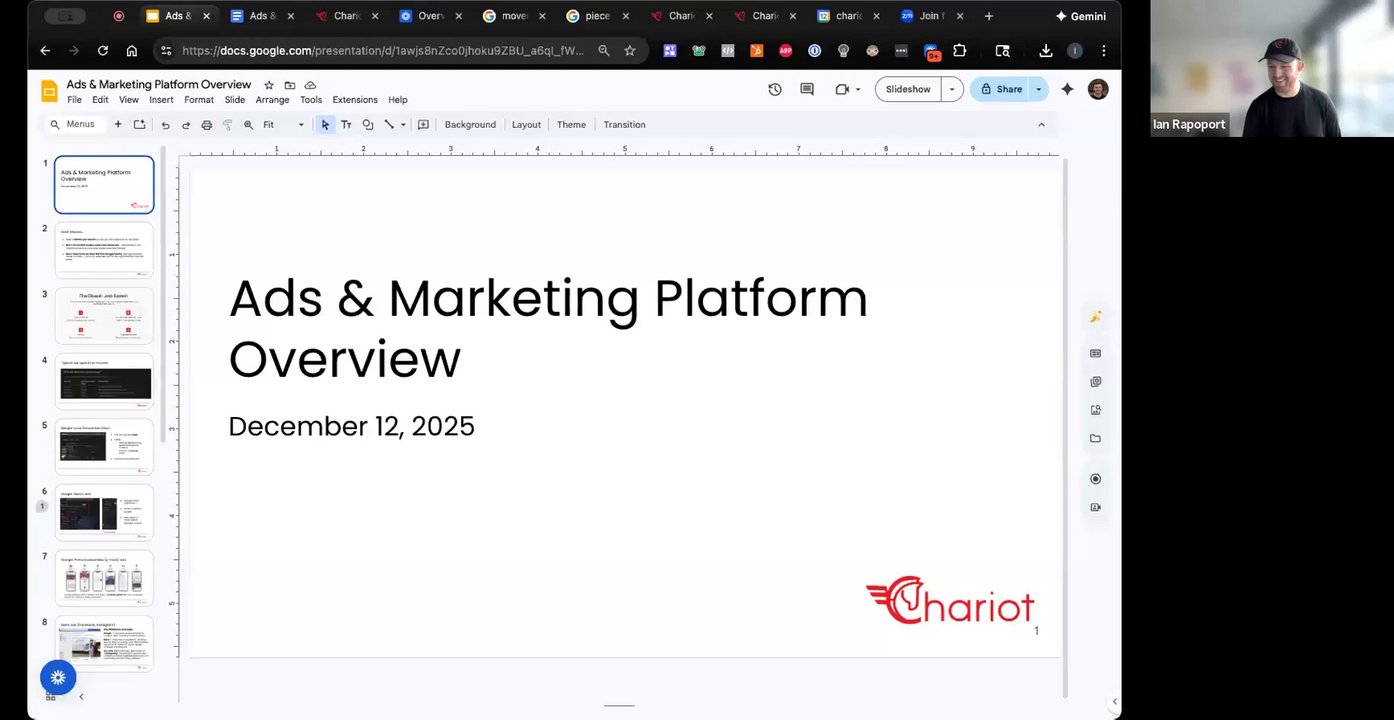The width and height of the screenshot is (1394, 720).
Task: Click the Menus search field
Action: click(73, 125)
